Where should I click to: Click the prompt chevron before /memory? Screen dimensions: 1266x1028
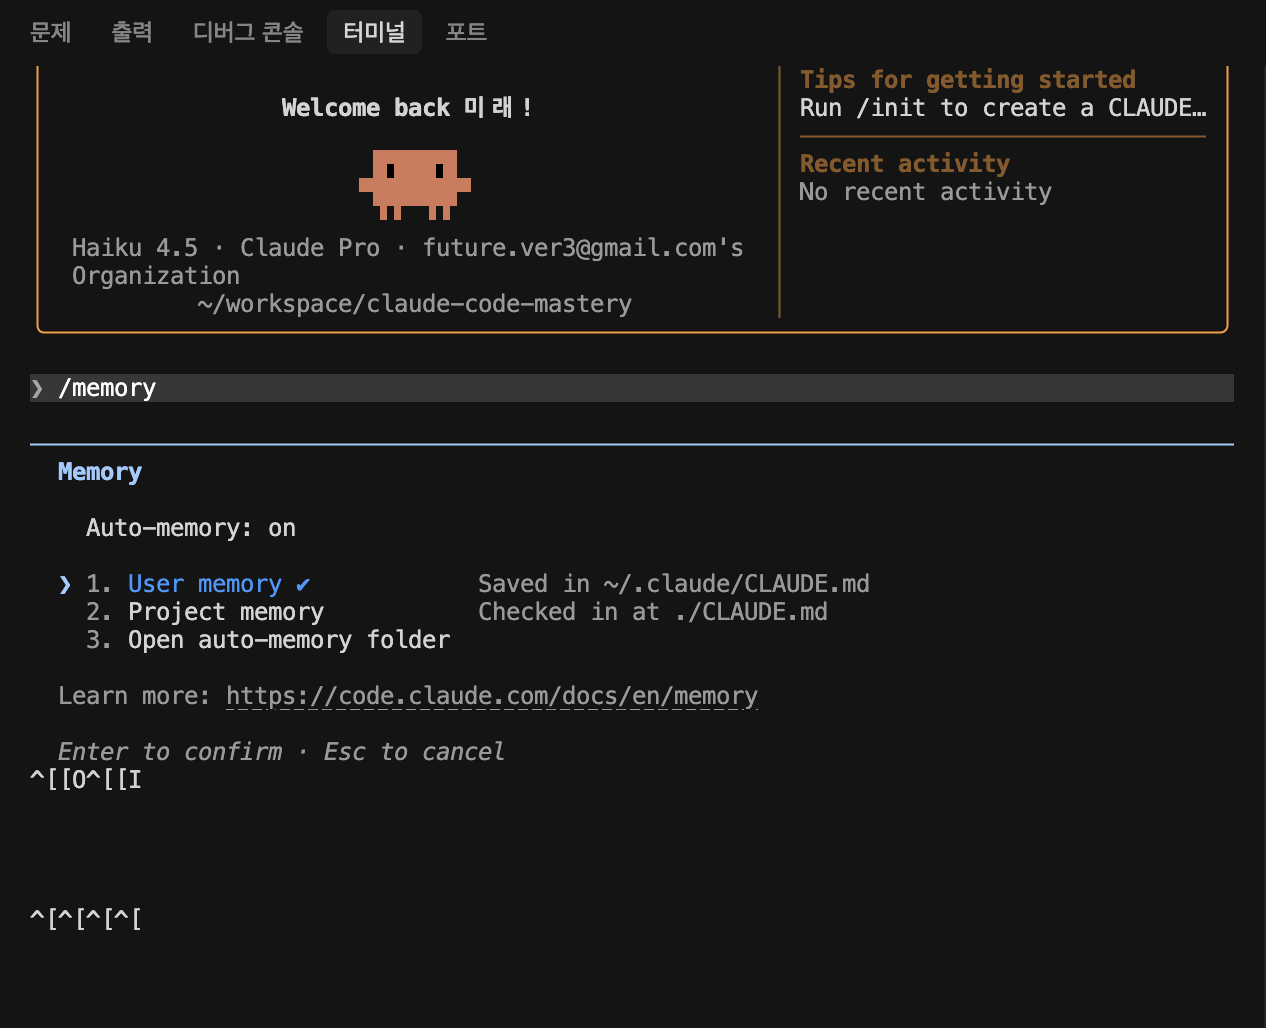[x=38, y=388]
